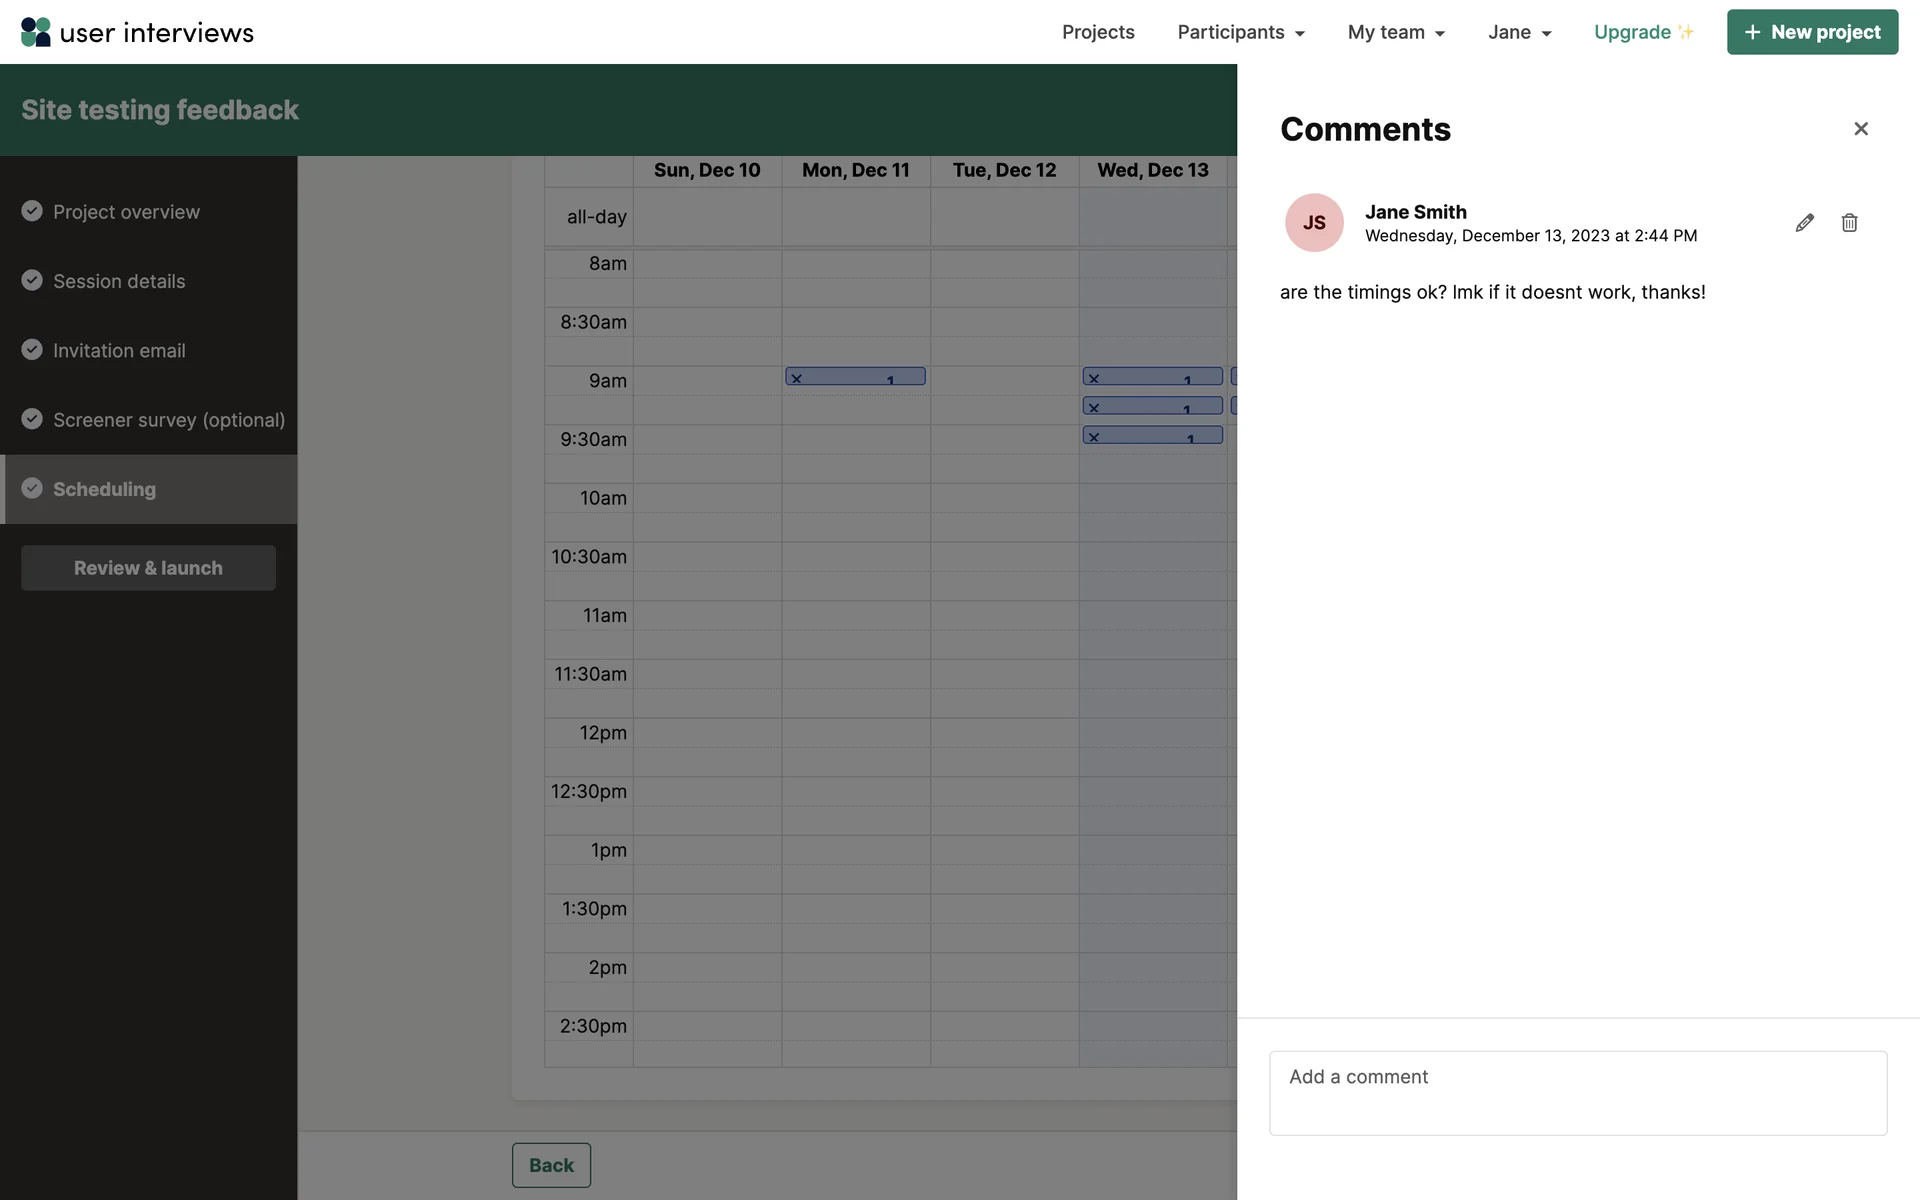Screen dimensions: 1920x1200
Task: Delete the comment using trash icon
Action: 1849,223
